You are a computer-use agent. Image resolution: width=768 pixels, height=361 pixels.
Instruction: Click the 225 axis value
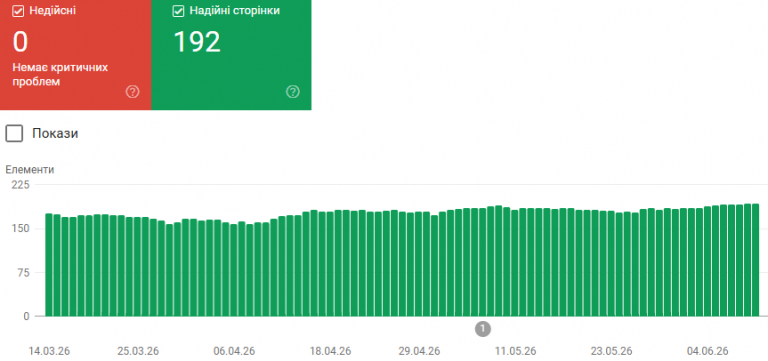coord(20,185)
